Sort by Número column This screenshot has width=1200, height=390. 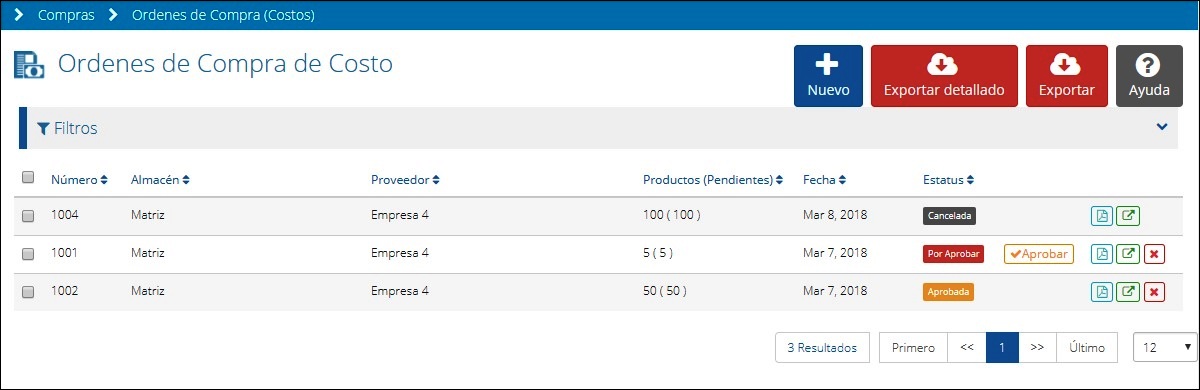click(80, 180)
